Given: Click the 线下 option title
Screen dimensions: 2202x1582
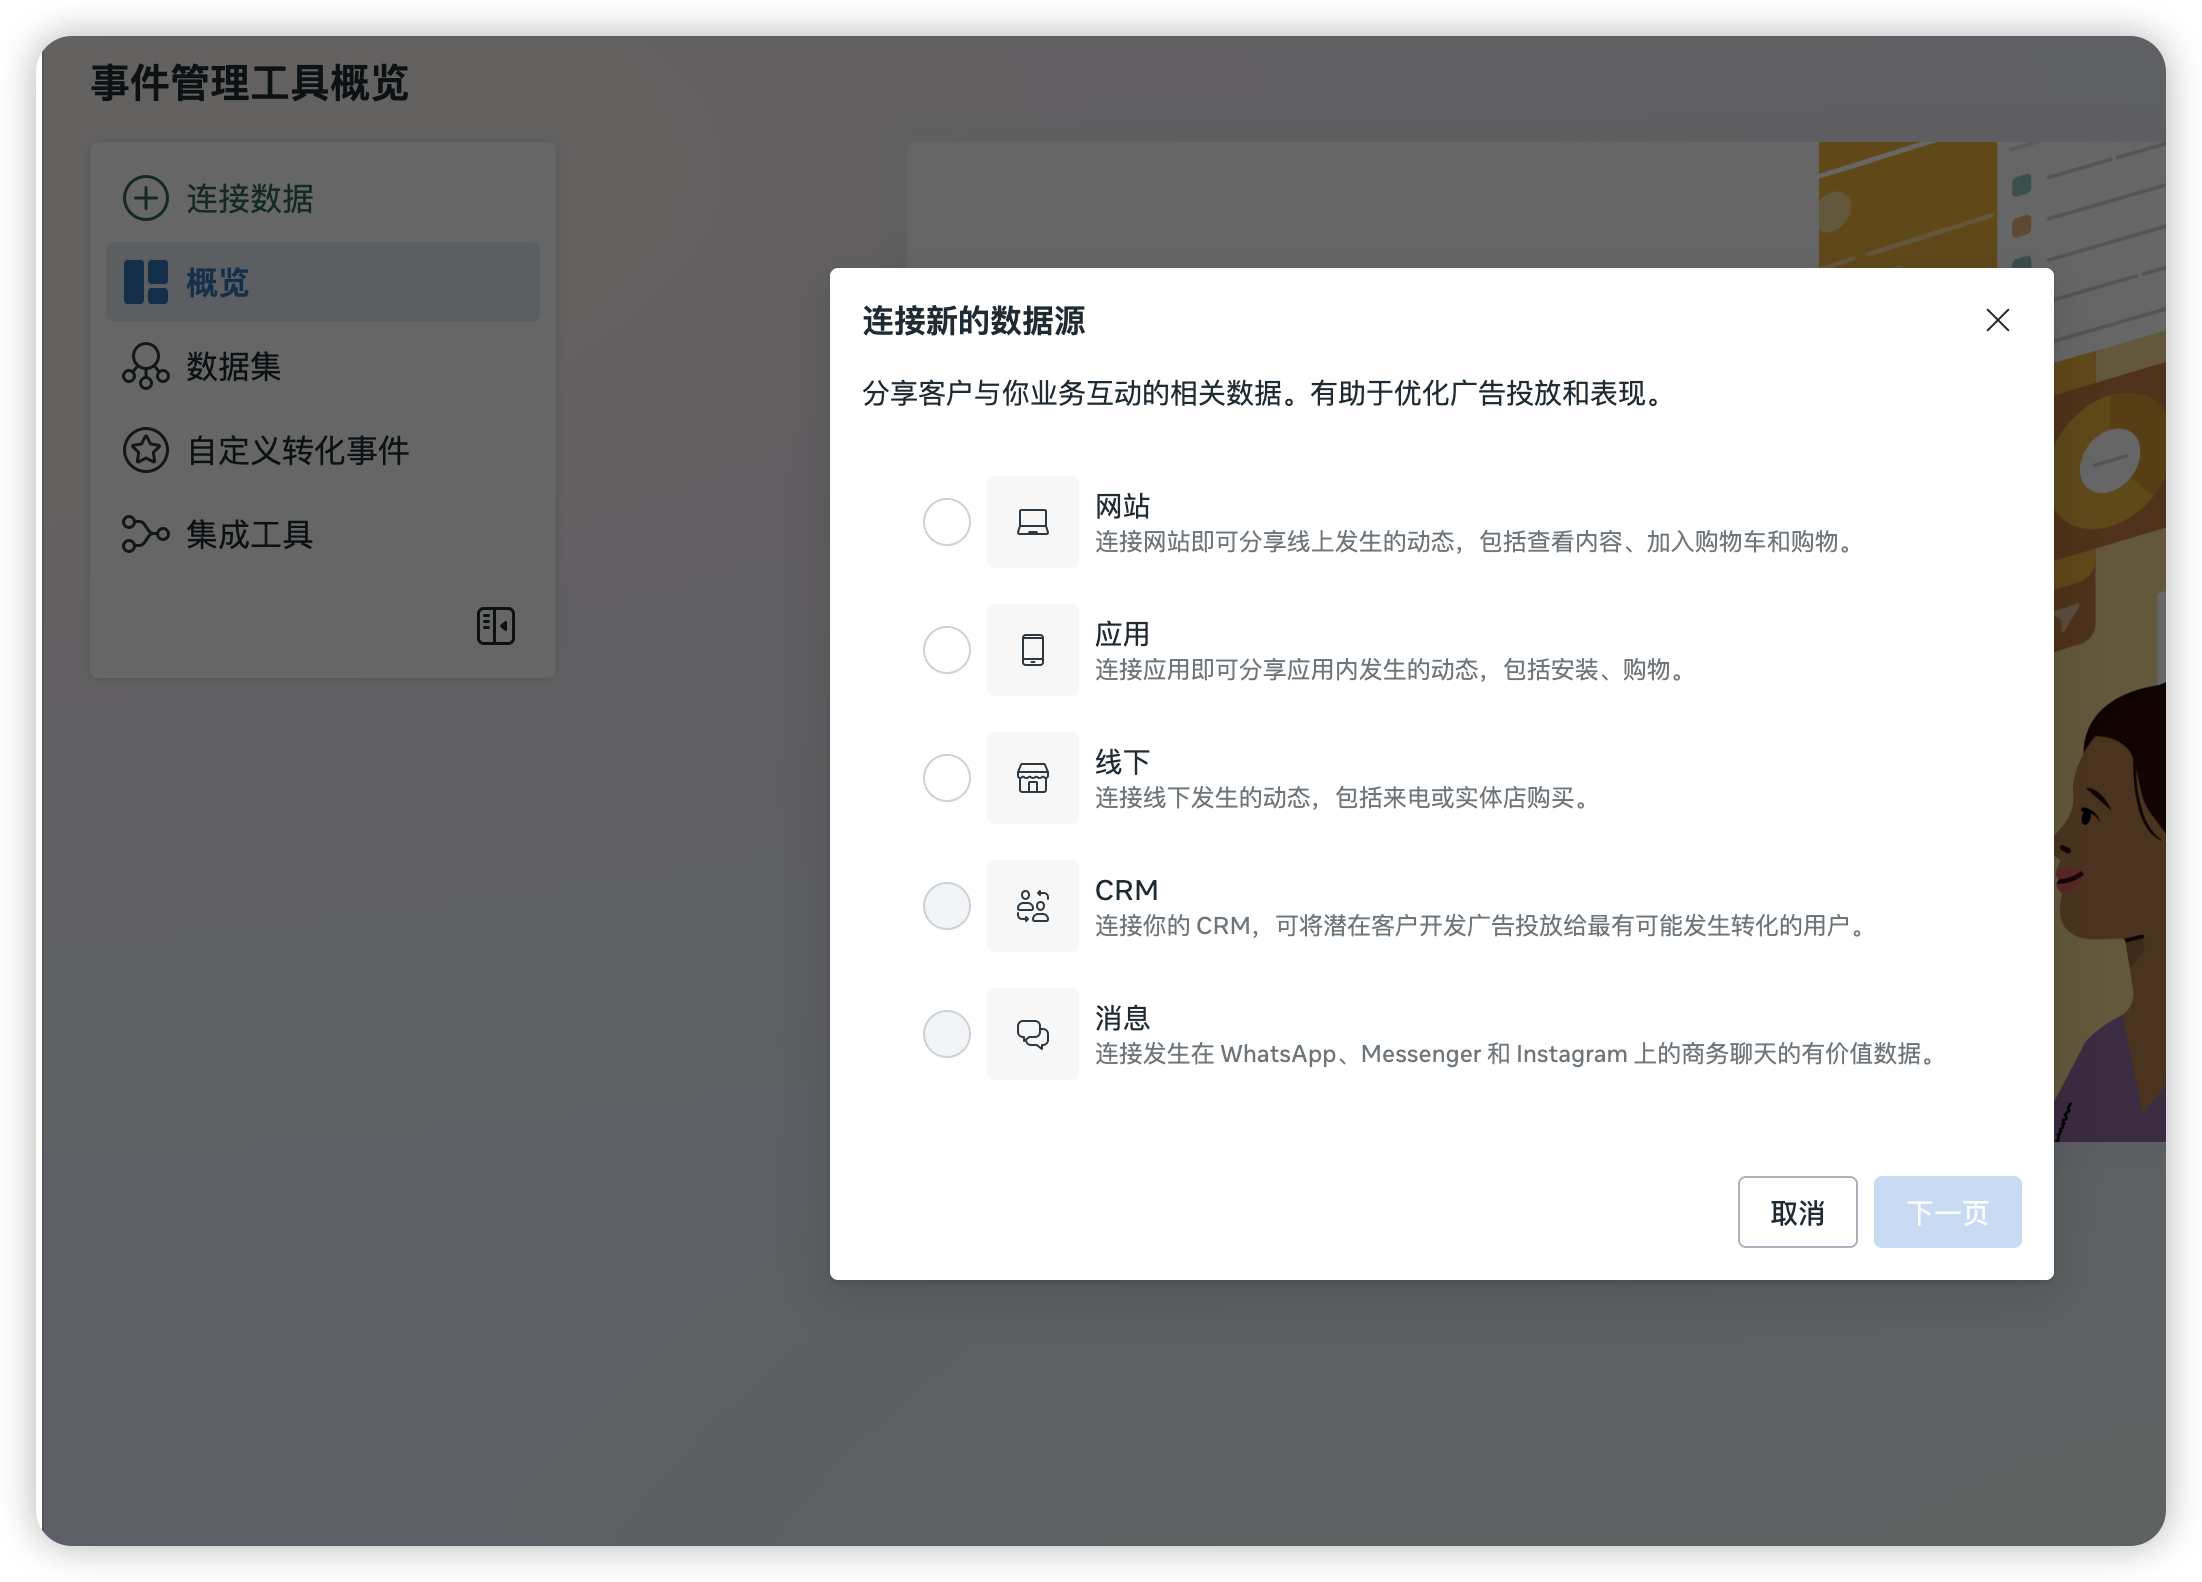Looking at the screenshot, I should pyautogui.click(x=1122, y=762).
